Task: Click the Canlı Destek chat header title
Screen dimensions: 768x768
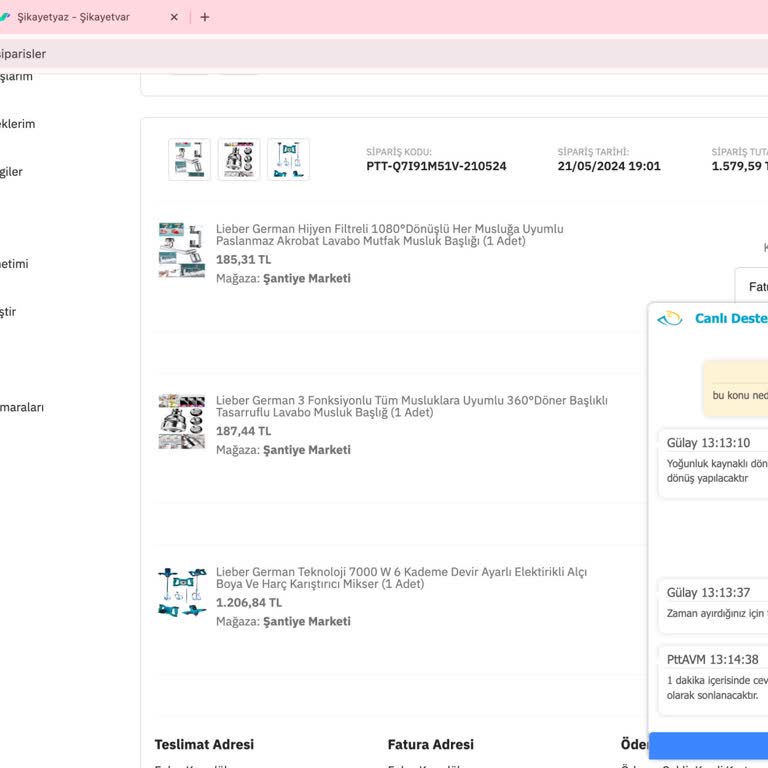Action: 730,319
